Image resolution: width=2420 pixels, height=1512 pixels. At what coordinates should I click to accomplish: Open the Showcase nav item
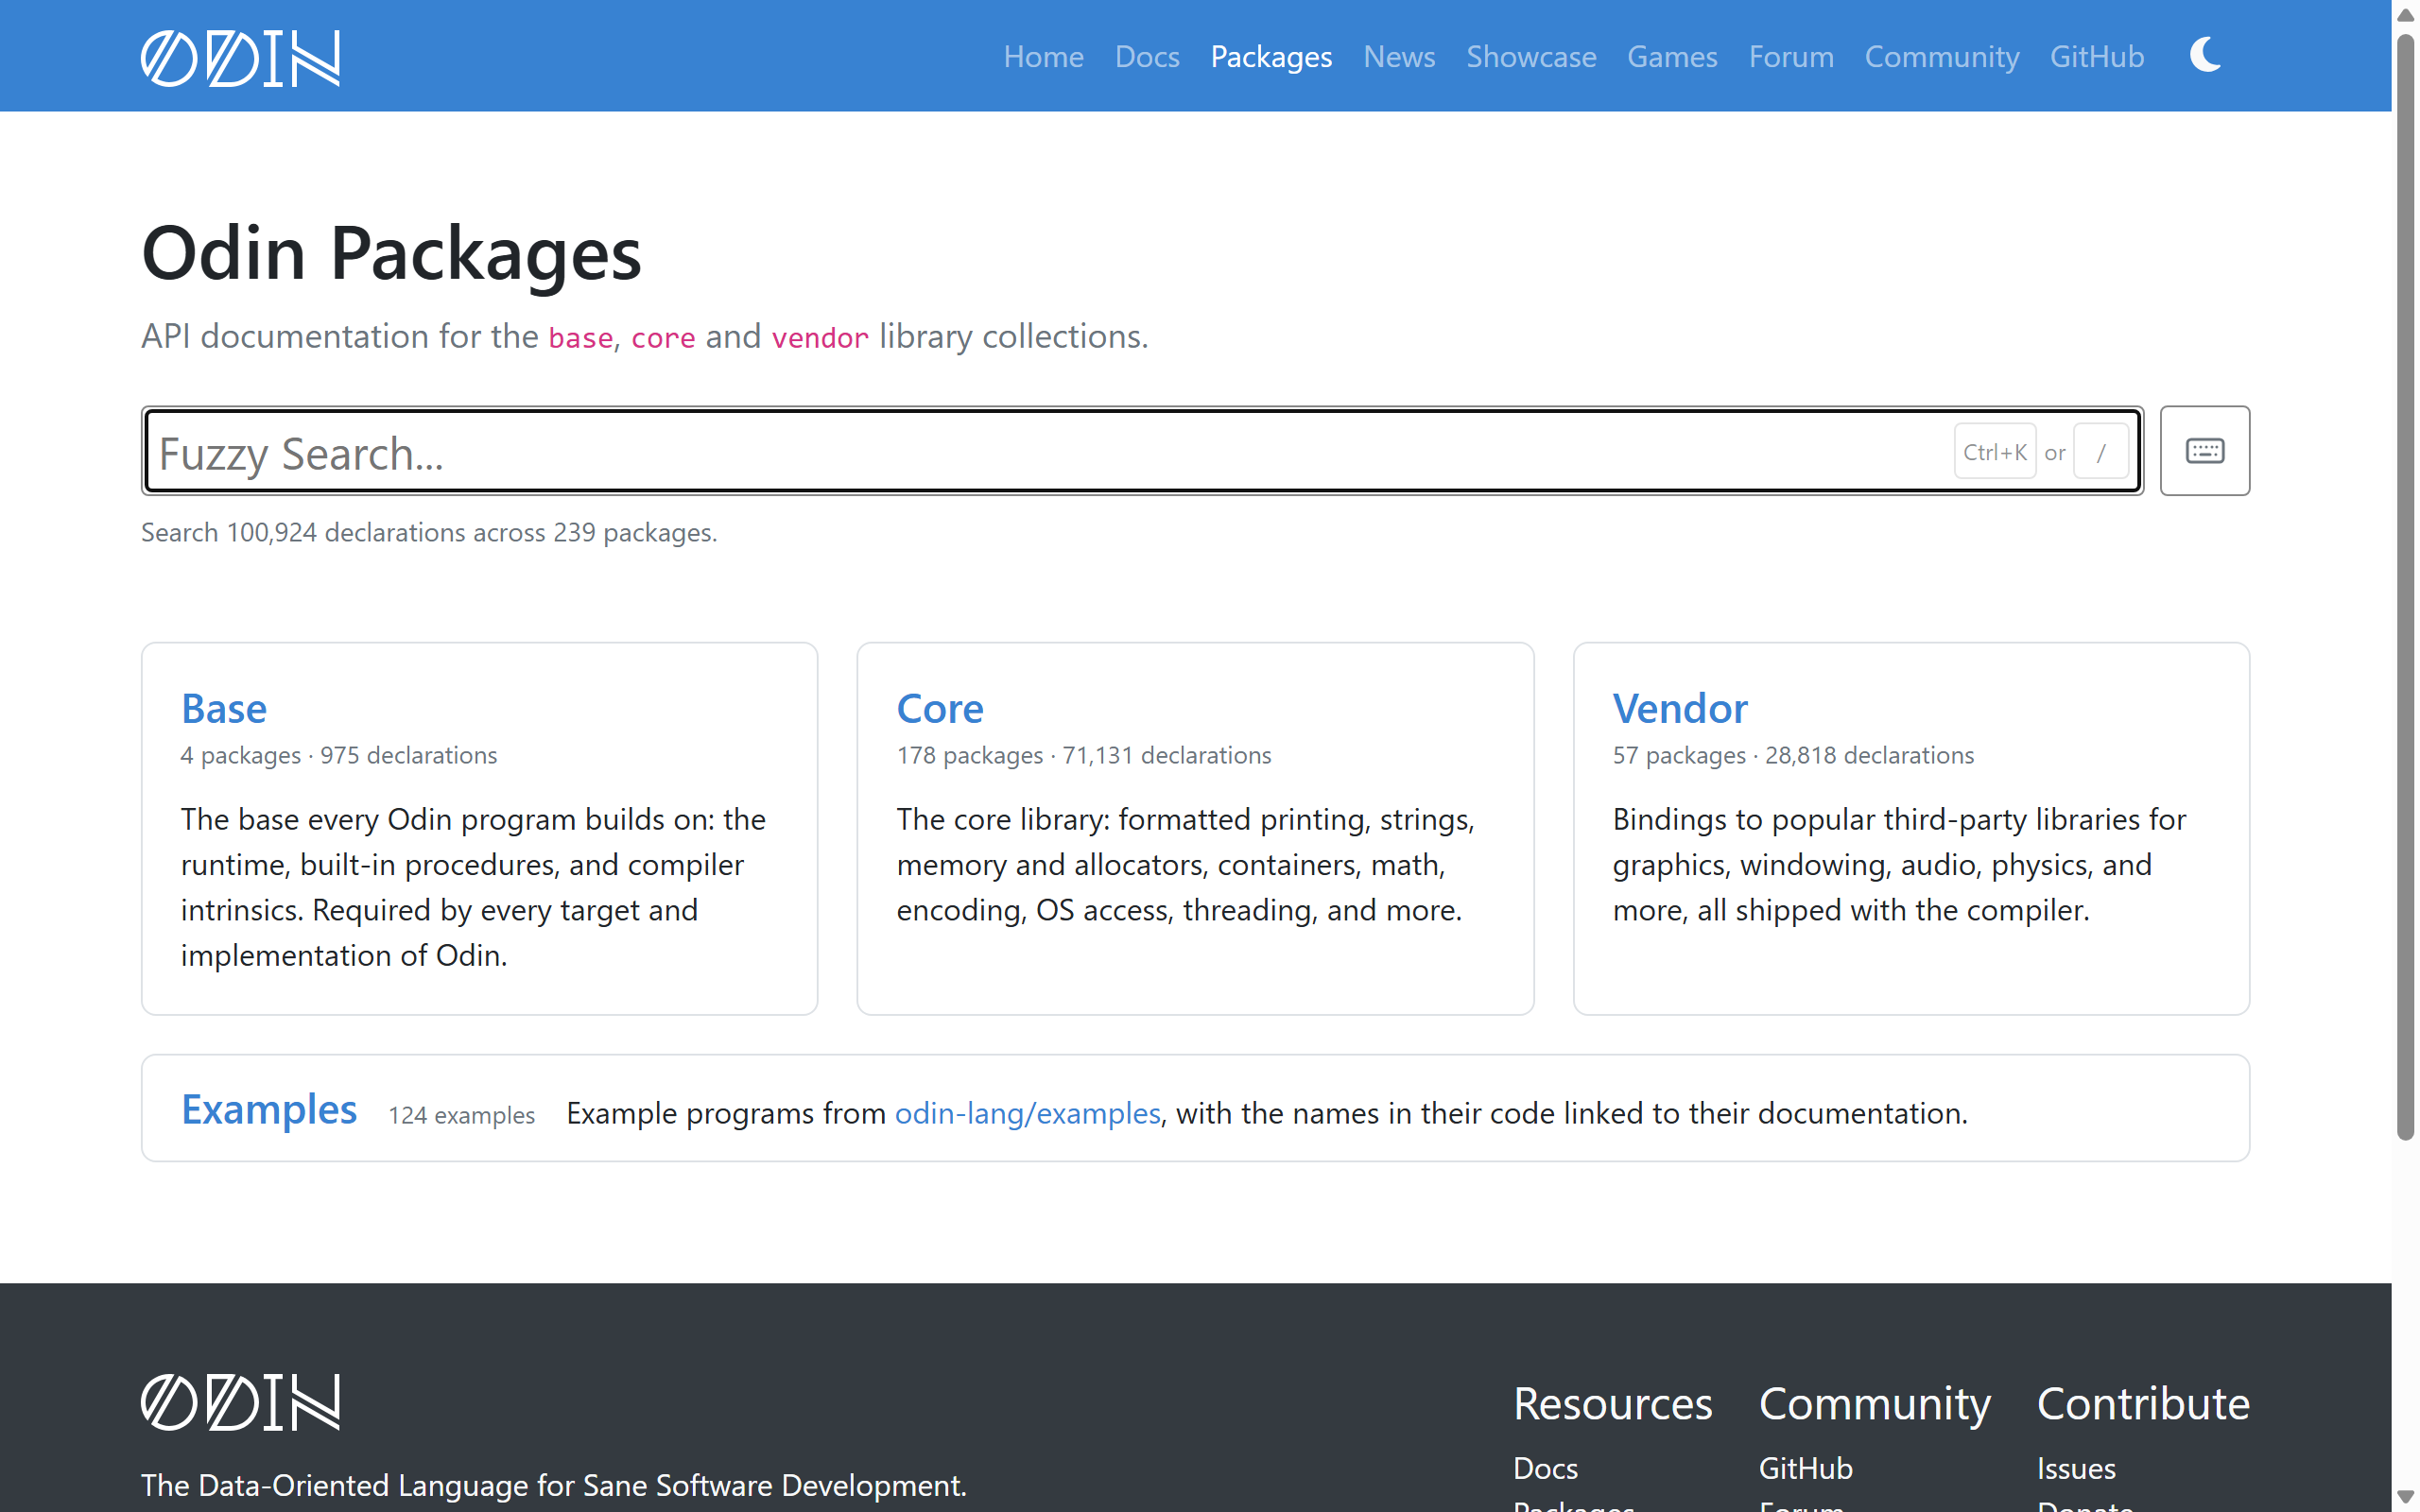pyautogui.click(x=1531, y=57)
